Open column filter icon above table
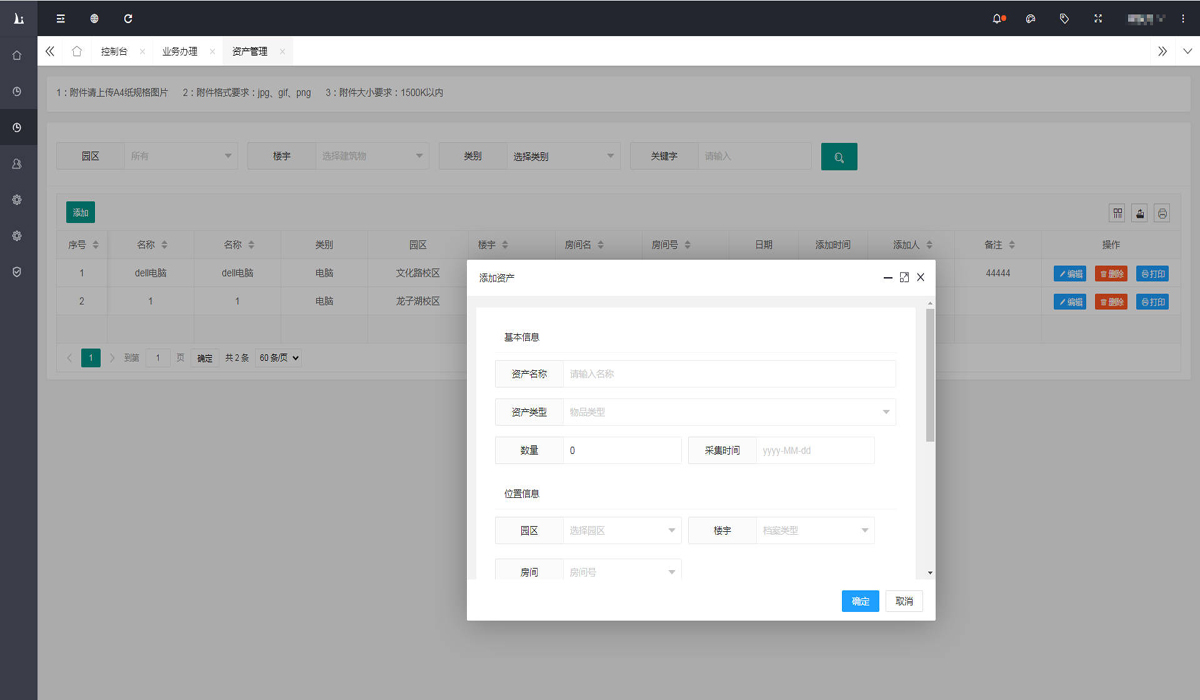The height and width of the screenshot is (700, 1200). tap(1117, 213)
